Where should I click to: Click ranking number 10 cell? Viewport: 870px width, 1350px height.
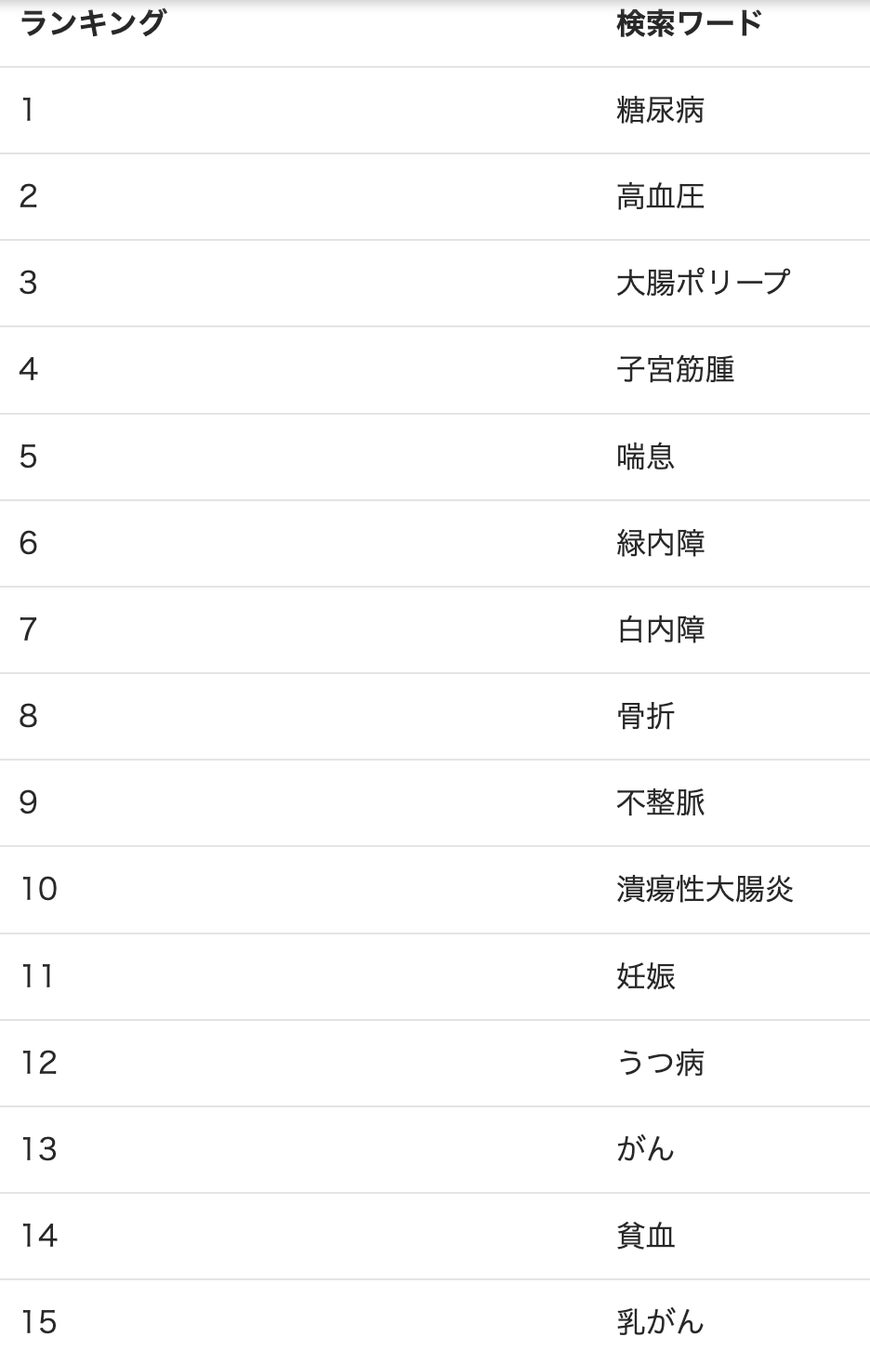[x=39, y=889]
